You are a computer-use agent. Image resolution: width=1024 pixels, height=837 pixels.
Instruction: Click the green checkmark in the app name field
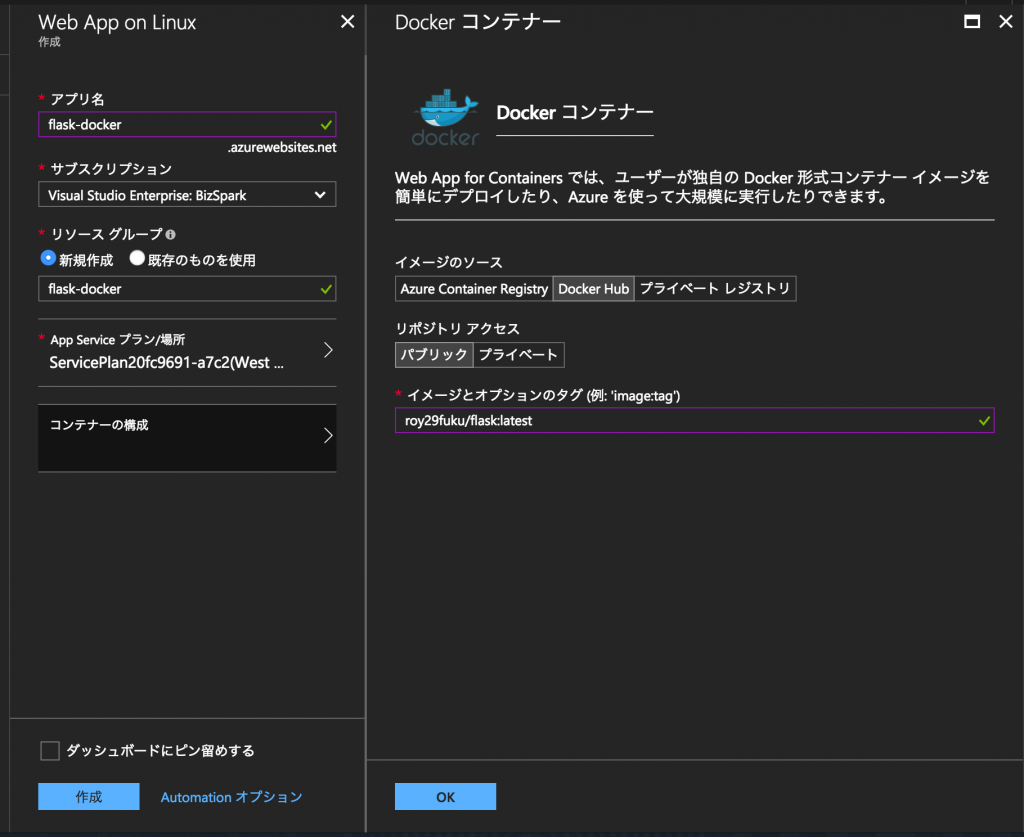pos(326,125)
